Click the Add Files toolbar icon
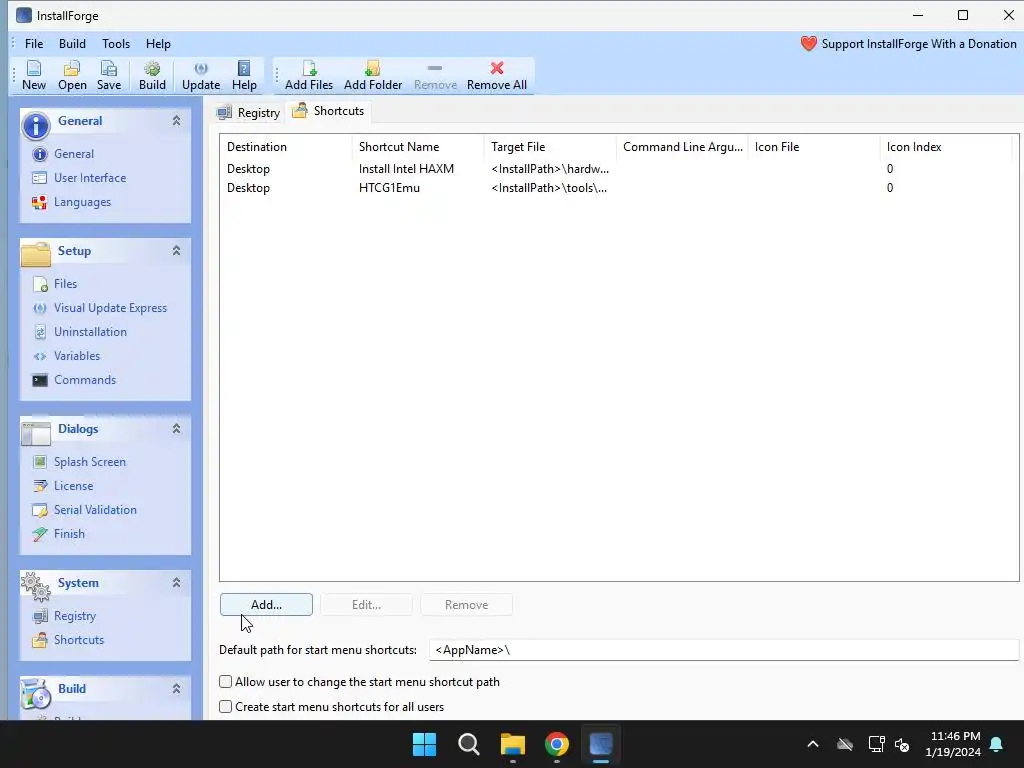 pyautogui.click(x=309, y=76)
